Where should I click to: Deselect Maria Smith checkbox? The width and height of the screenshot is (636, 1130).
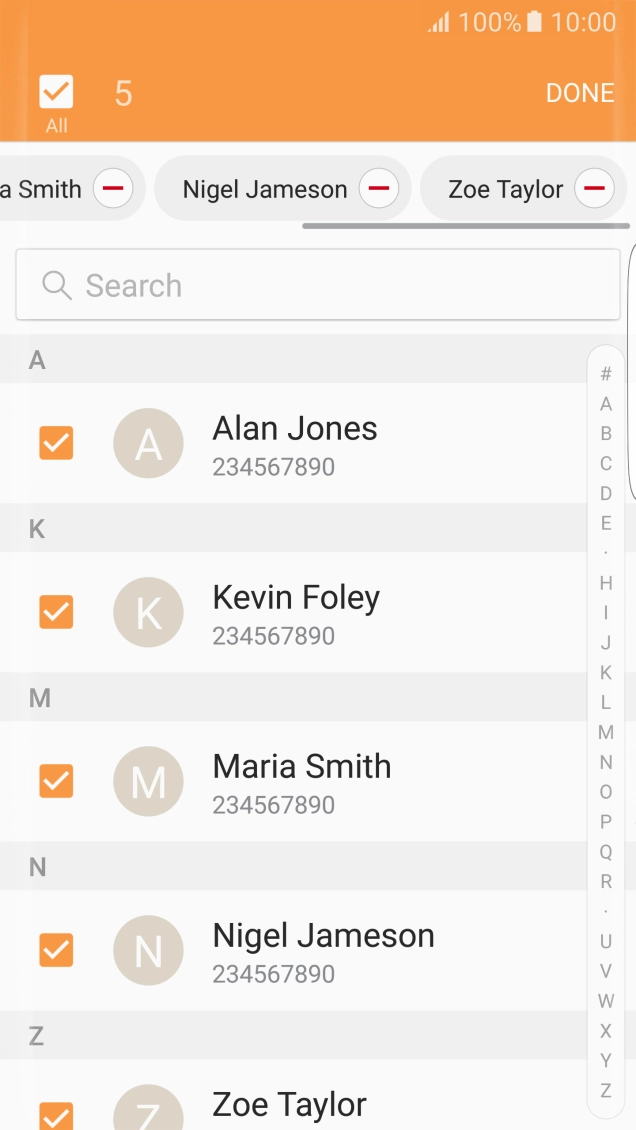click(56, 780)
